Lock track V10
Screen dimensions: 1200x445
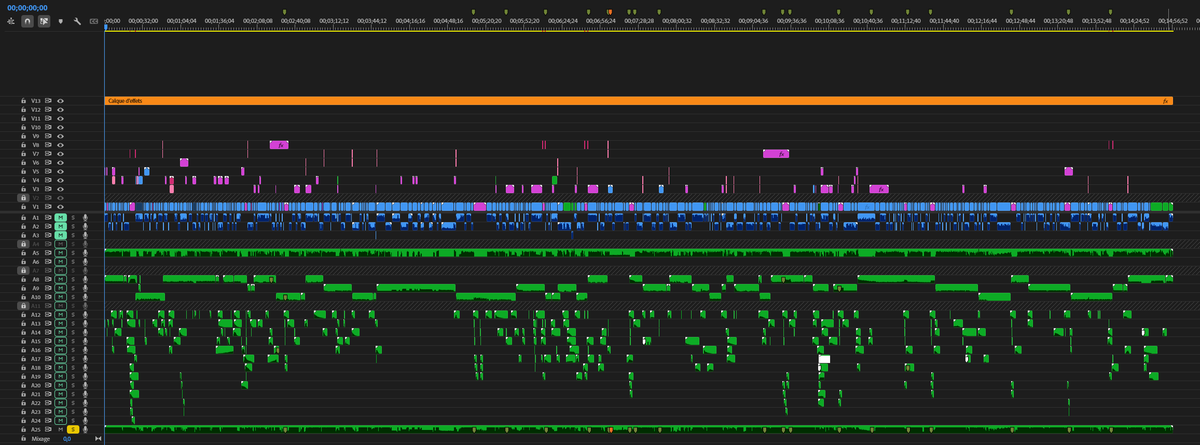(x=23, y=128)
